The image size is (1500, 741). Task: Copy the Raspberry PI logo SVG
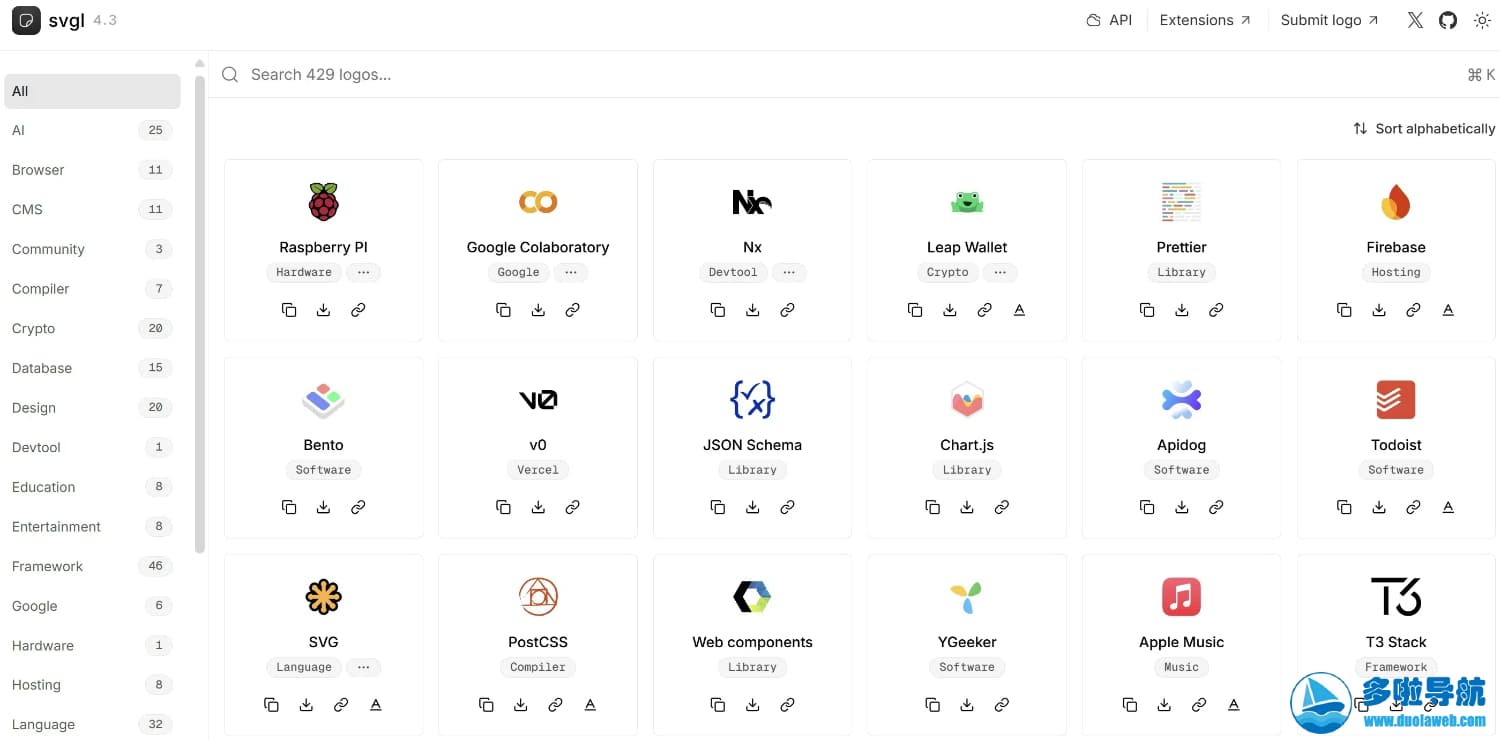tap(289, 310)
